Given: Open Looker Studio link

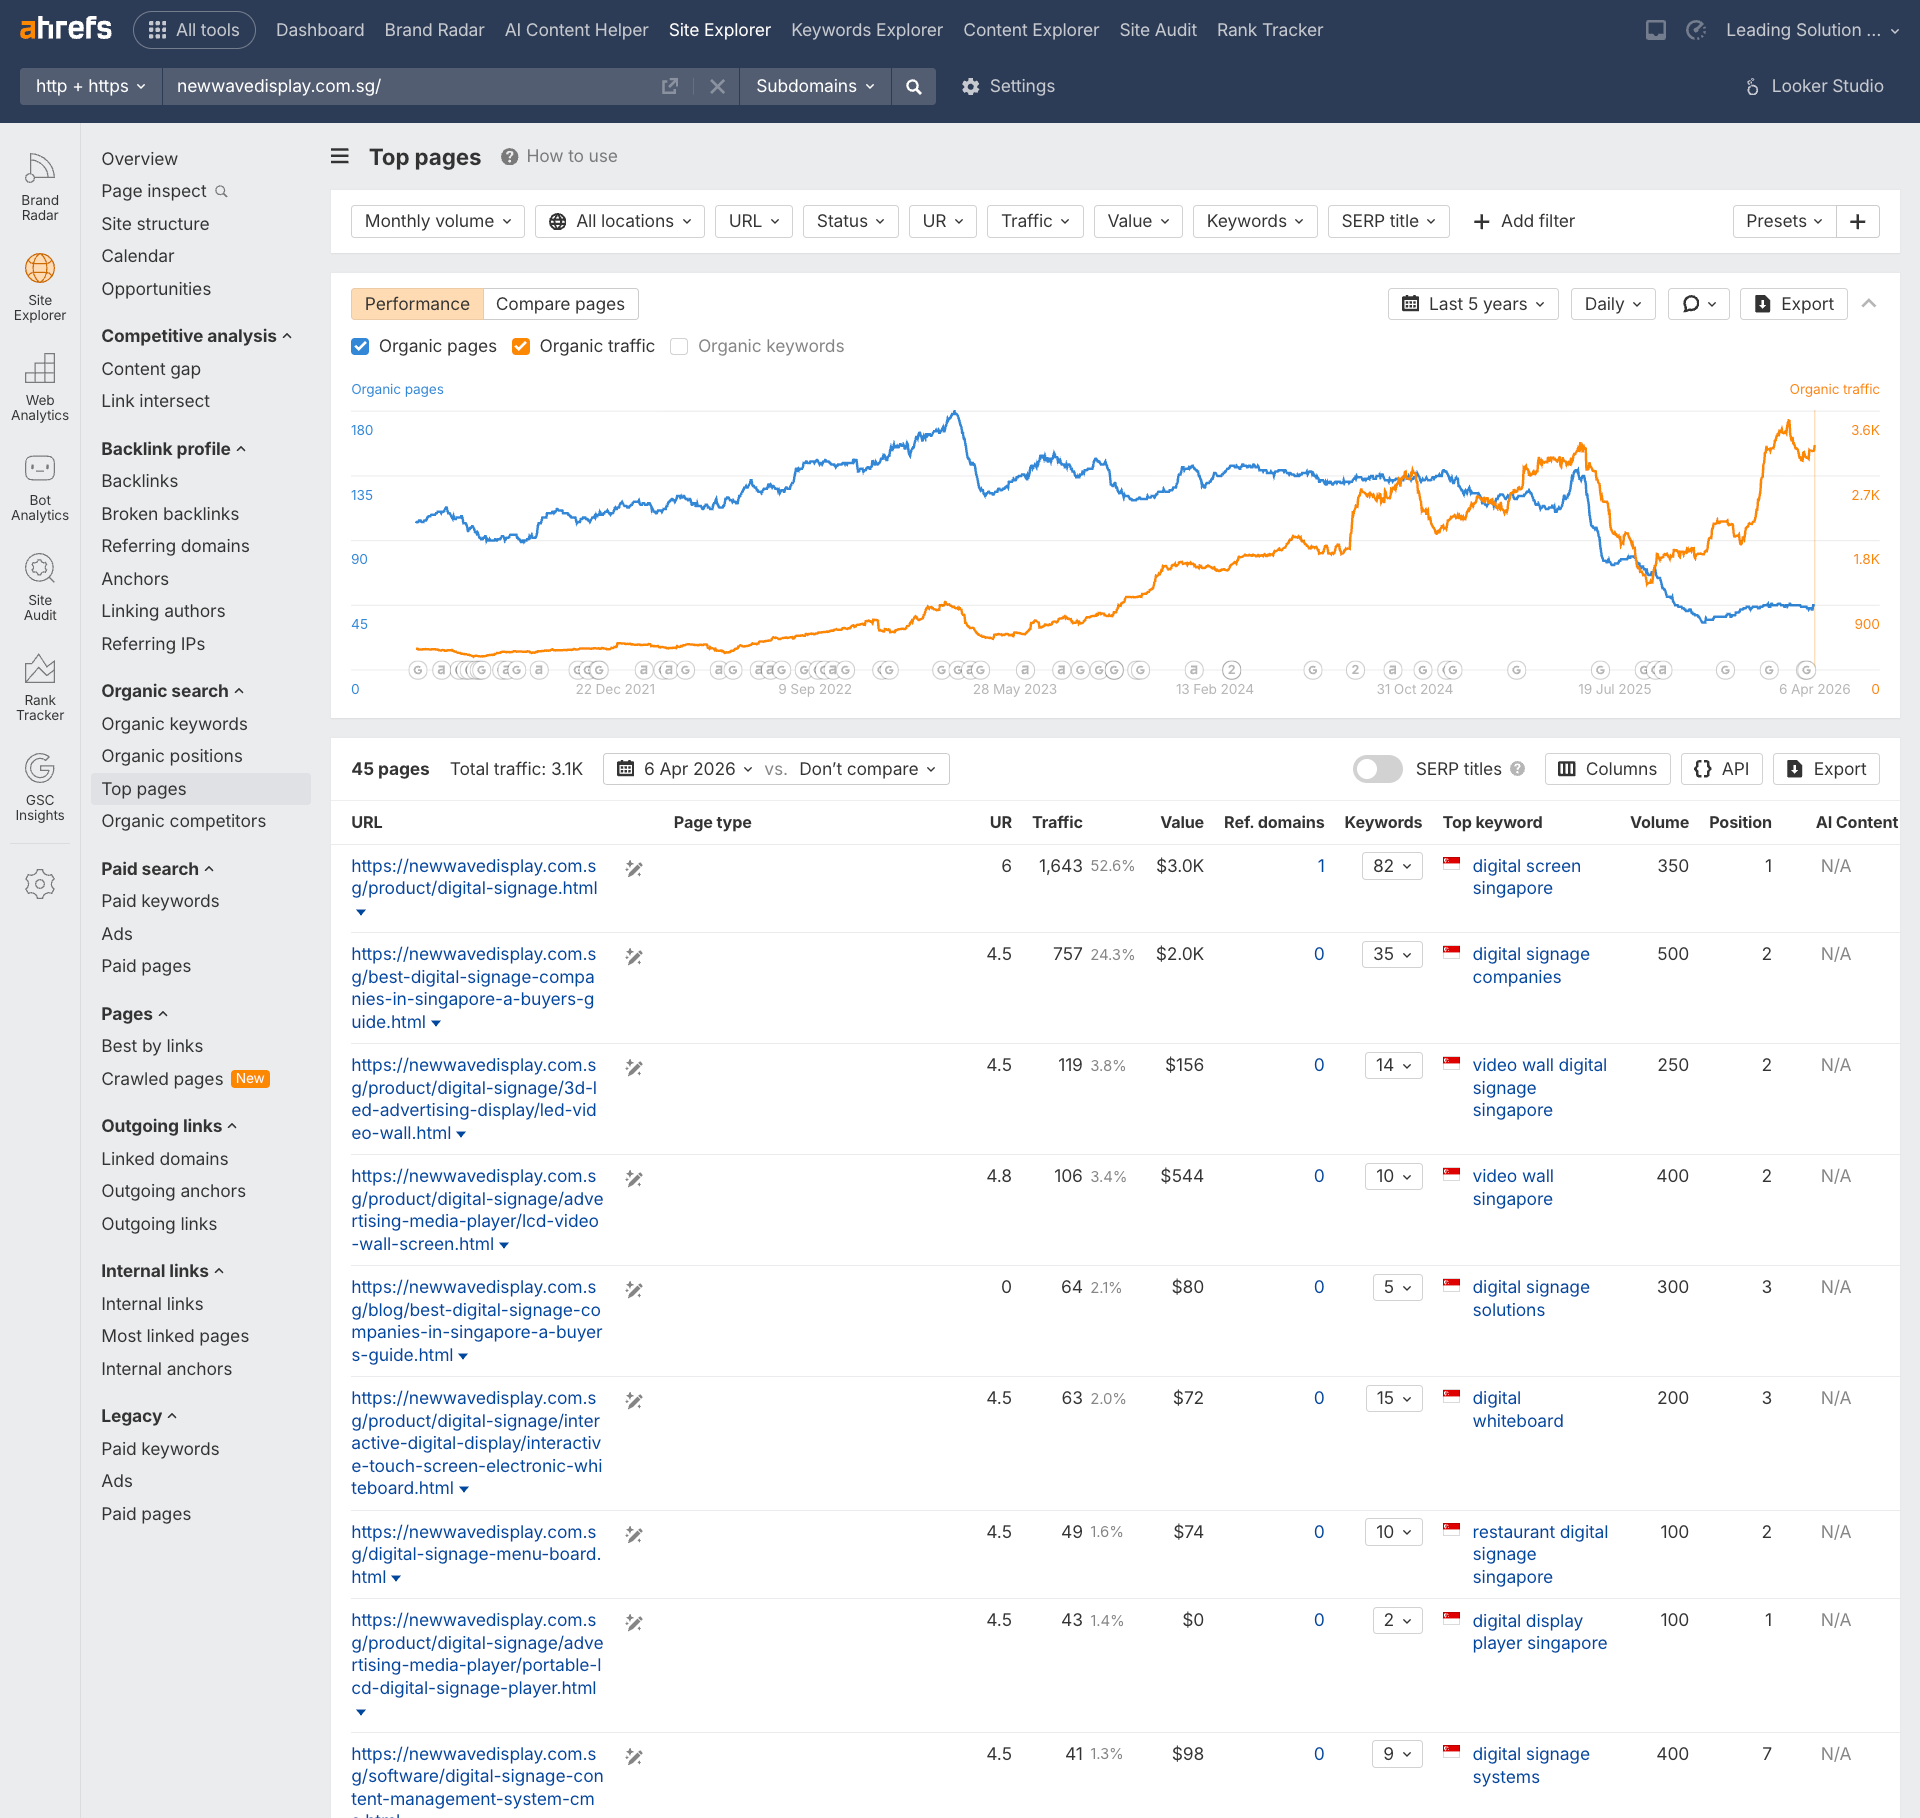Looking at the screenshot, I should point(1815,86).
